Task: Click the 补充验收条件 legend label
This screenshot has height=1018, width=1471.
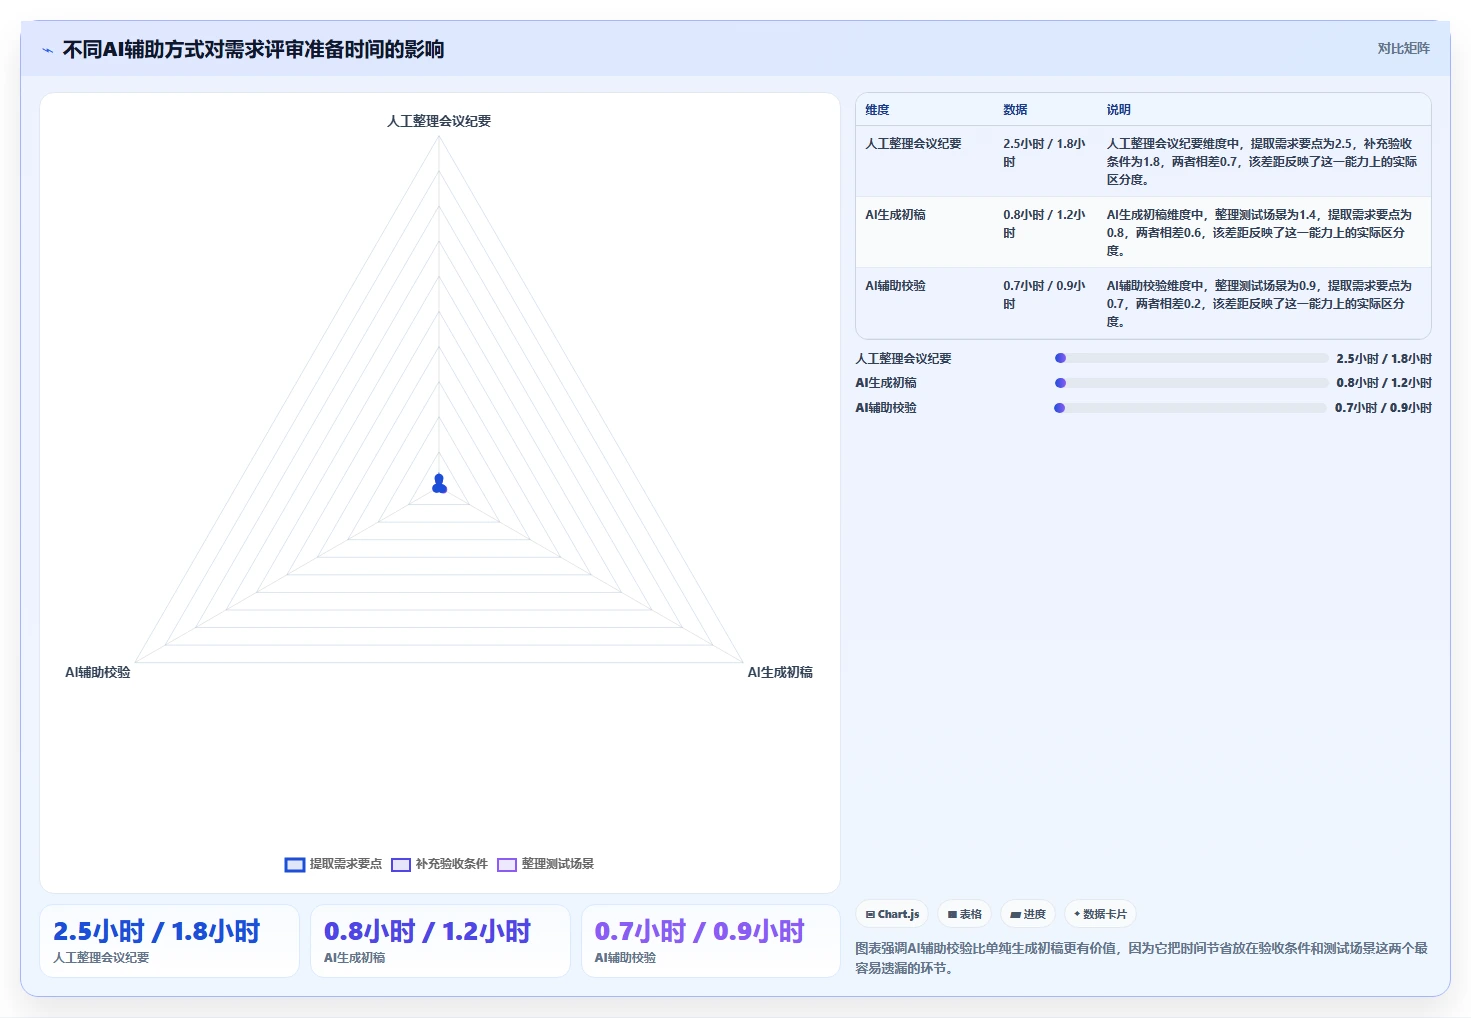Action: (452, 864)
